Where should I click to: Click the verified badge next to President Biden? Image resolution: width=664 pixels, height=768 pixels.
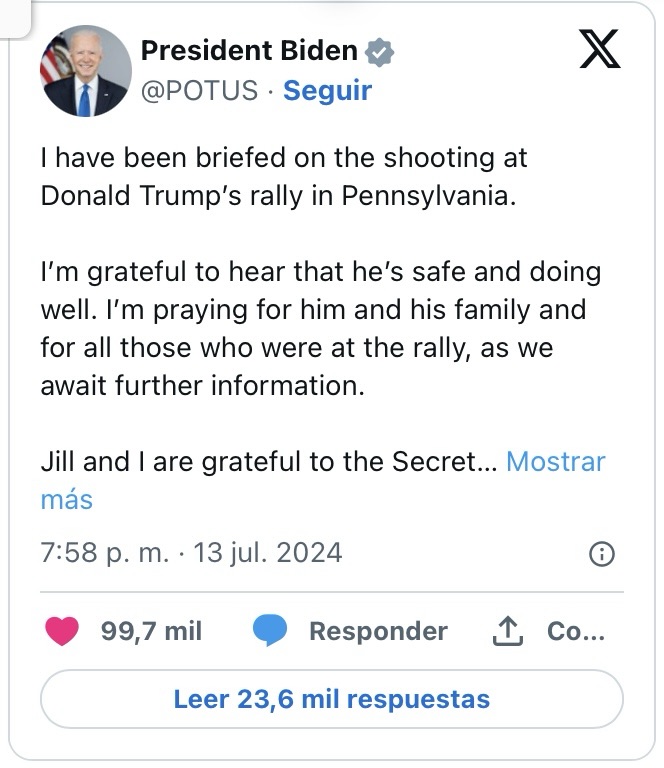click(x=379, y=51)
